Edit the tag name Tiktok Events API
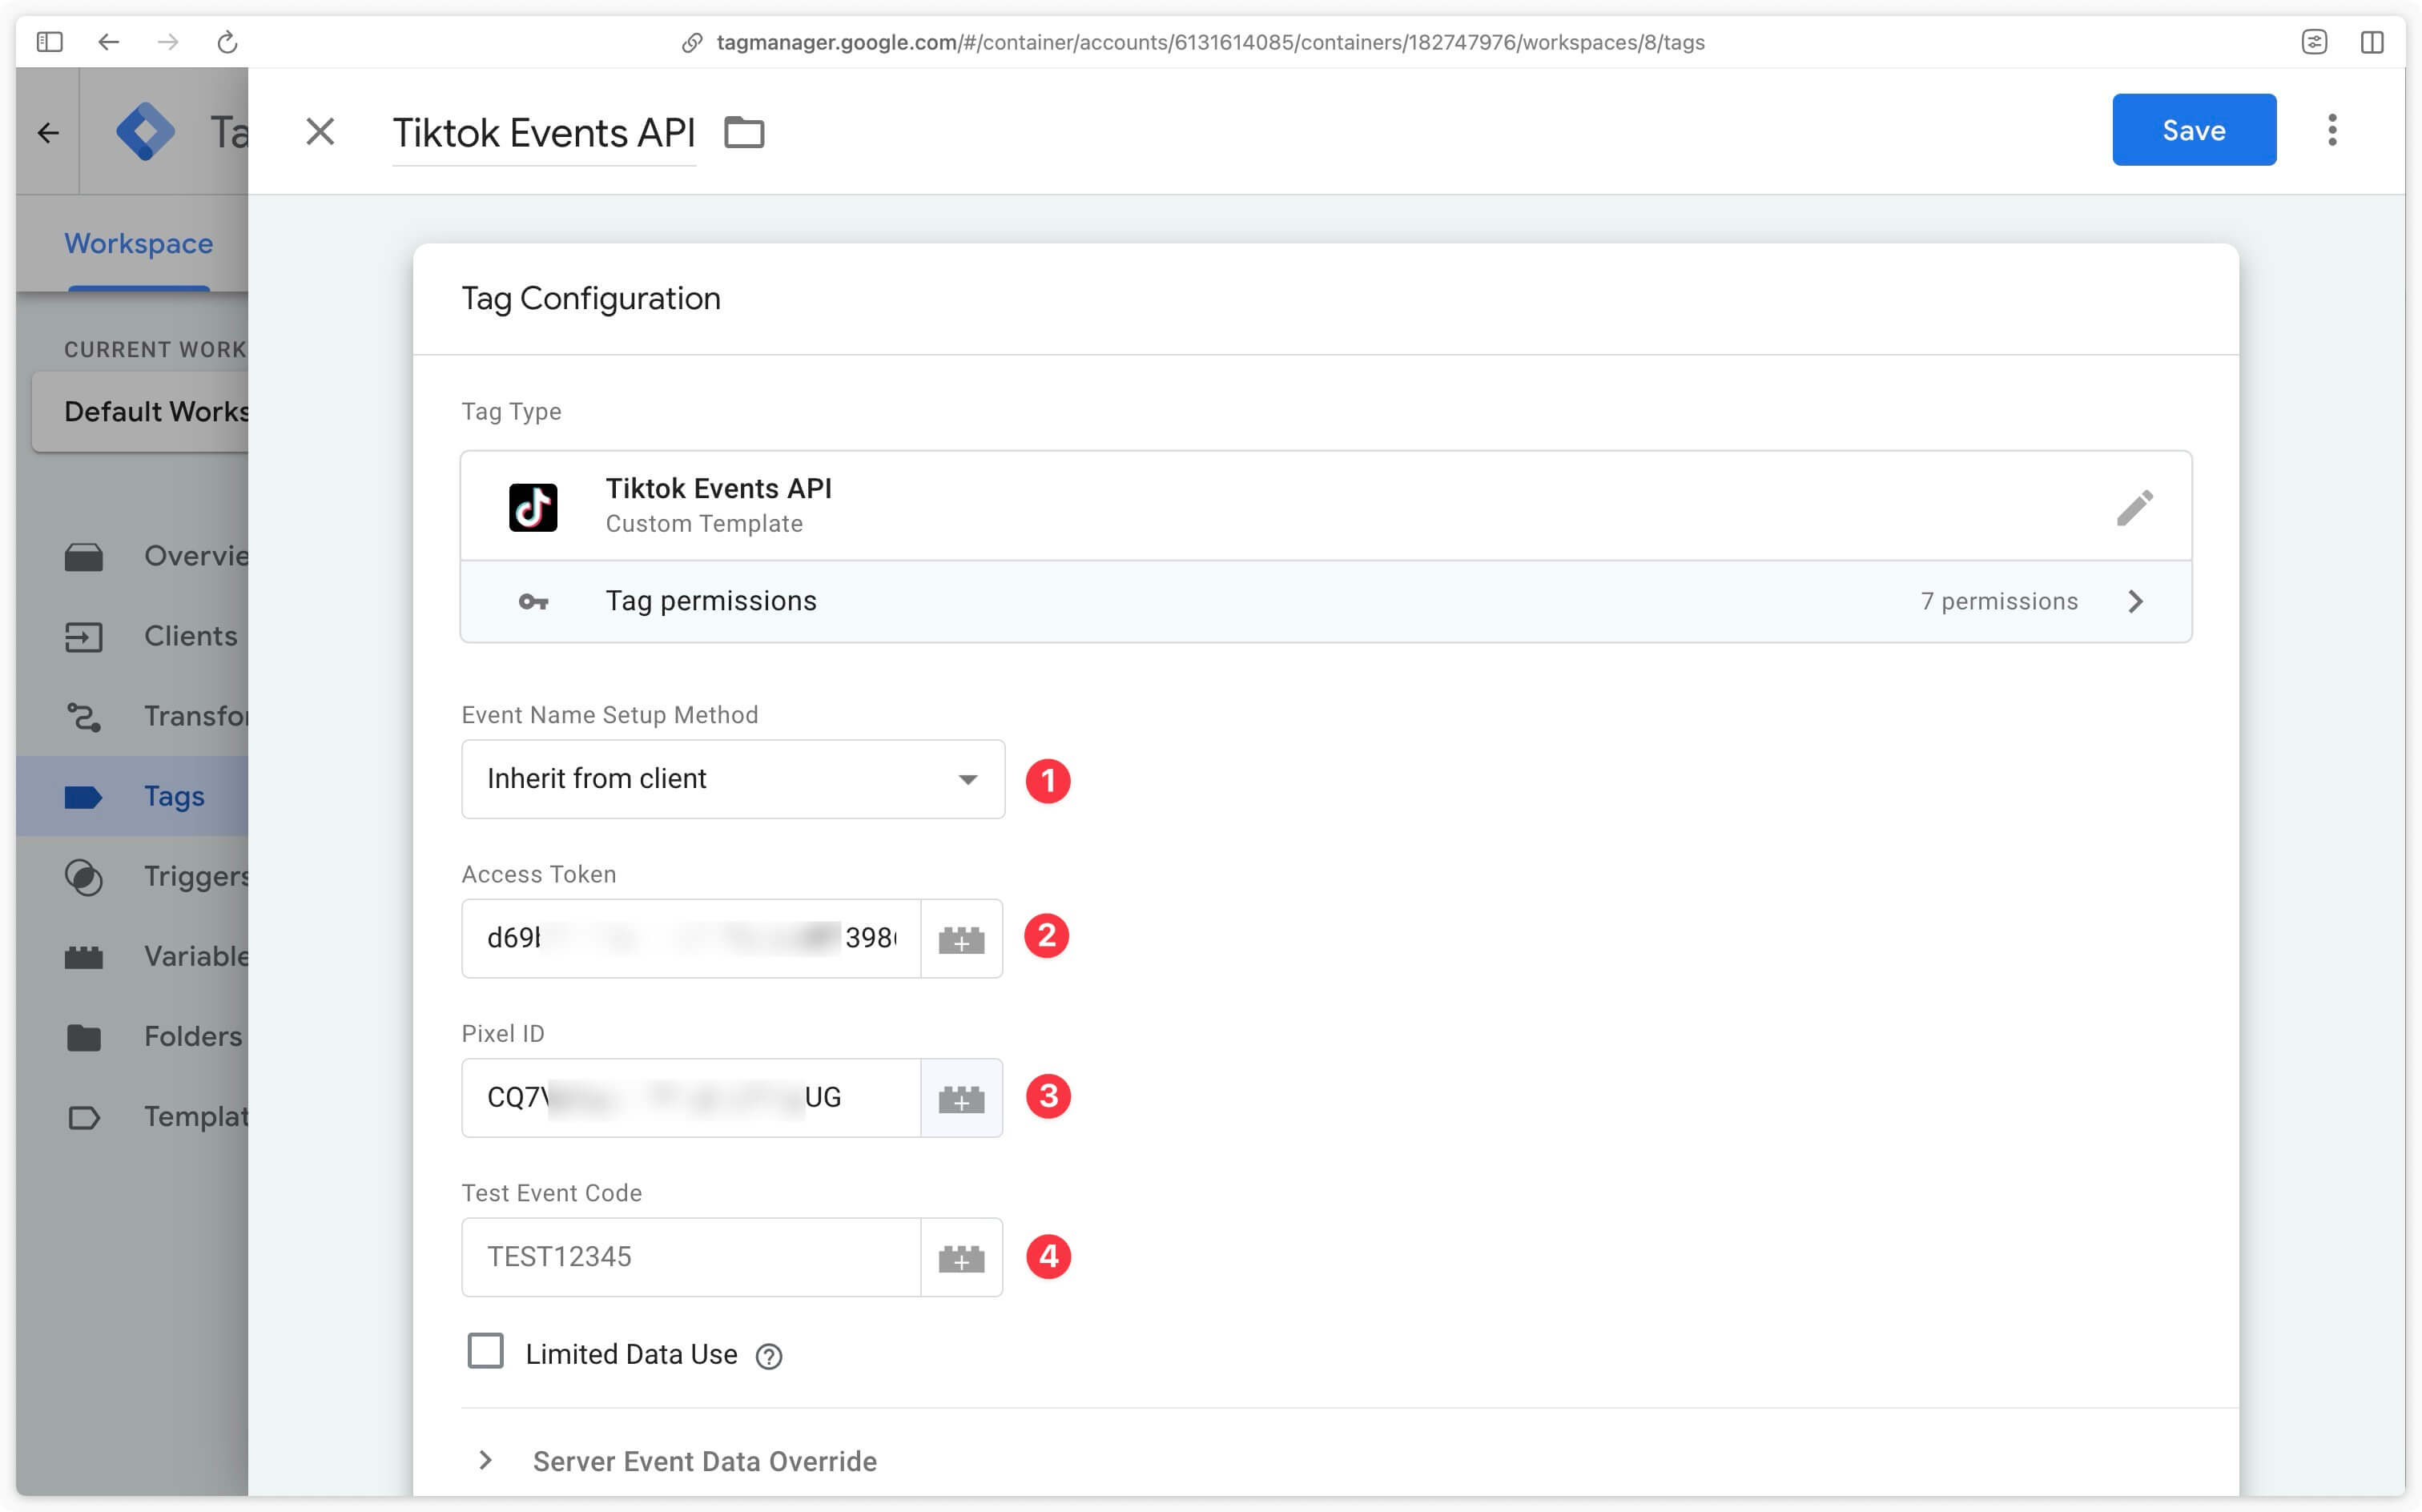 click(x=544, y=133)
